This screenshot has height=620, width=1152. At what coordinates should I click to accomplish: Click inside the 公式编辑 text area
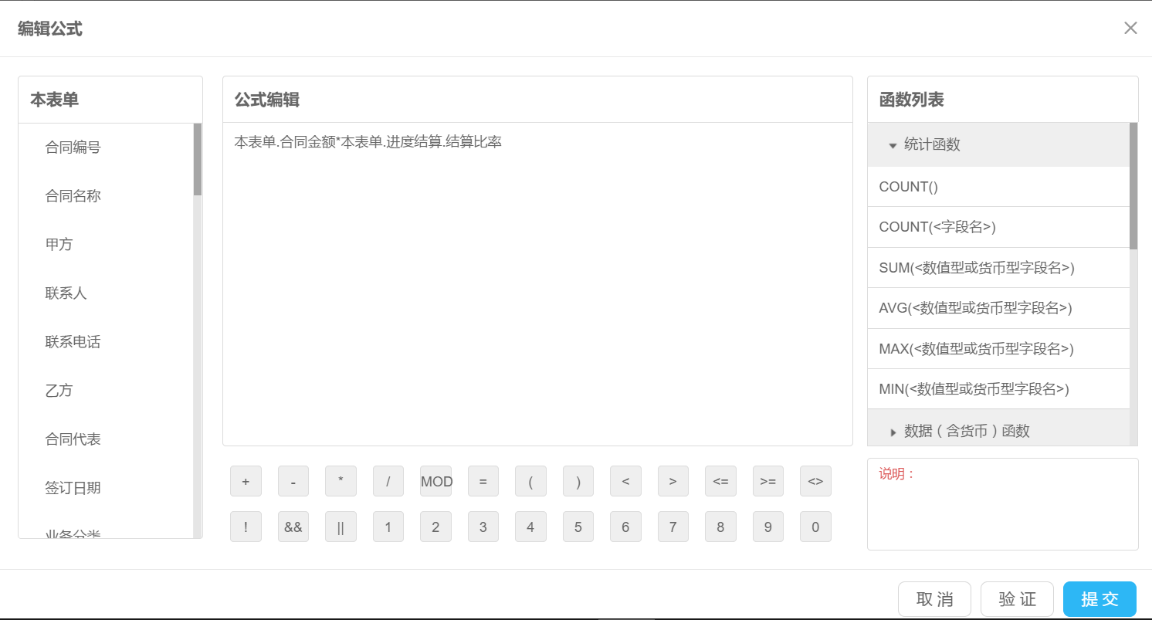pos(537,290)
